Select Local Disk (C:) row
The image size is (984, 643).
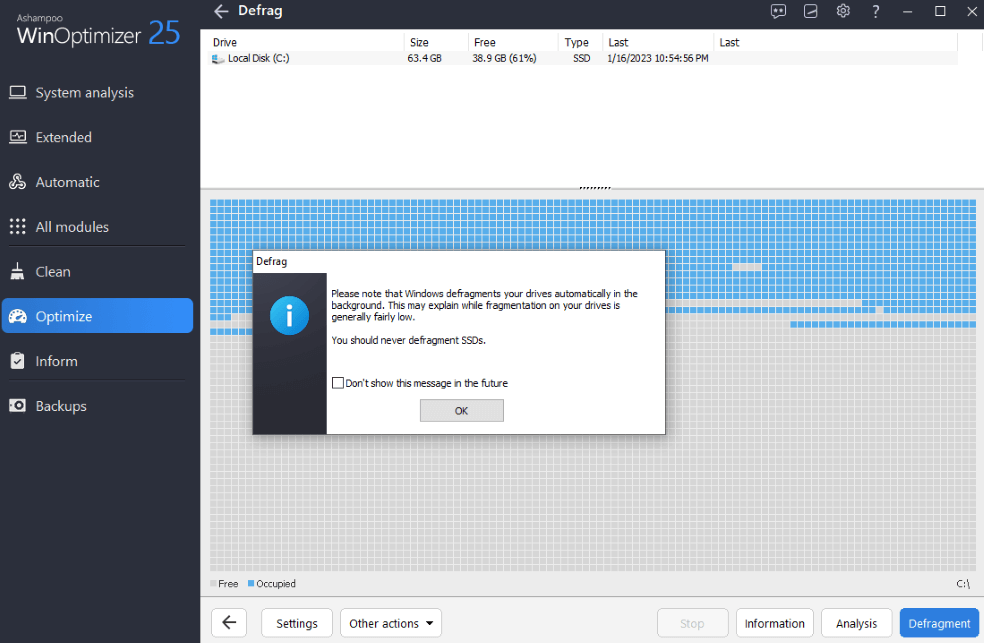(582, 58)
